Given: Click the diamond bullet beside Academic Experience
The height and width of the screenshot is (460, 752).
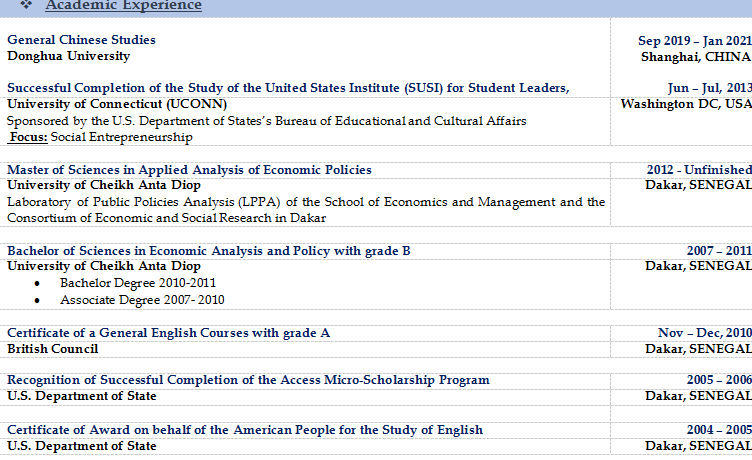Looking at the screenshot, I should 26,5.
